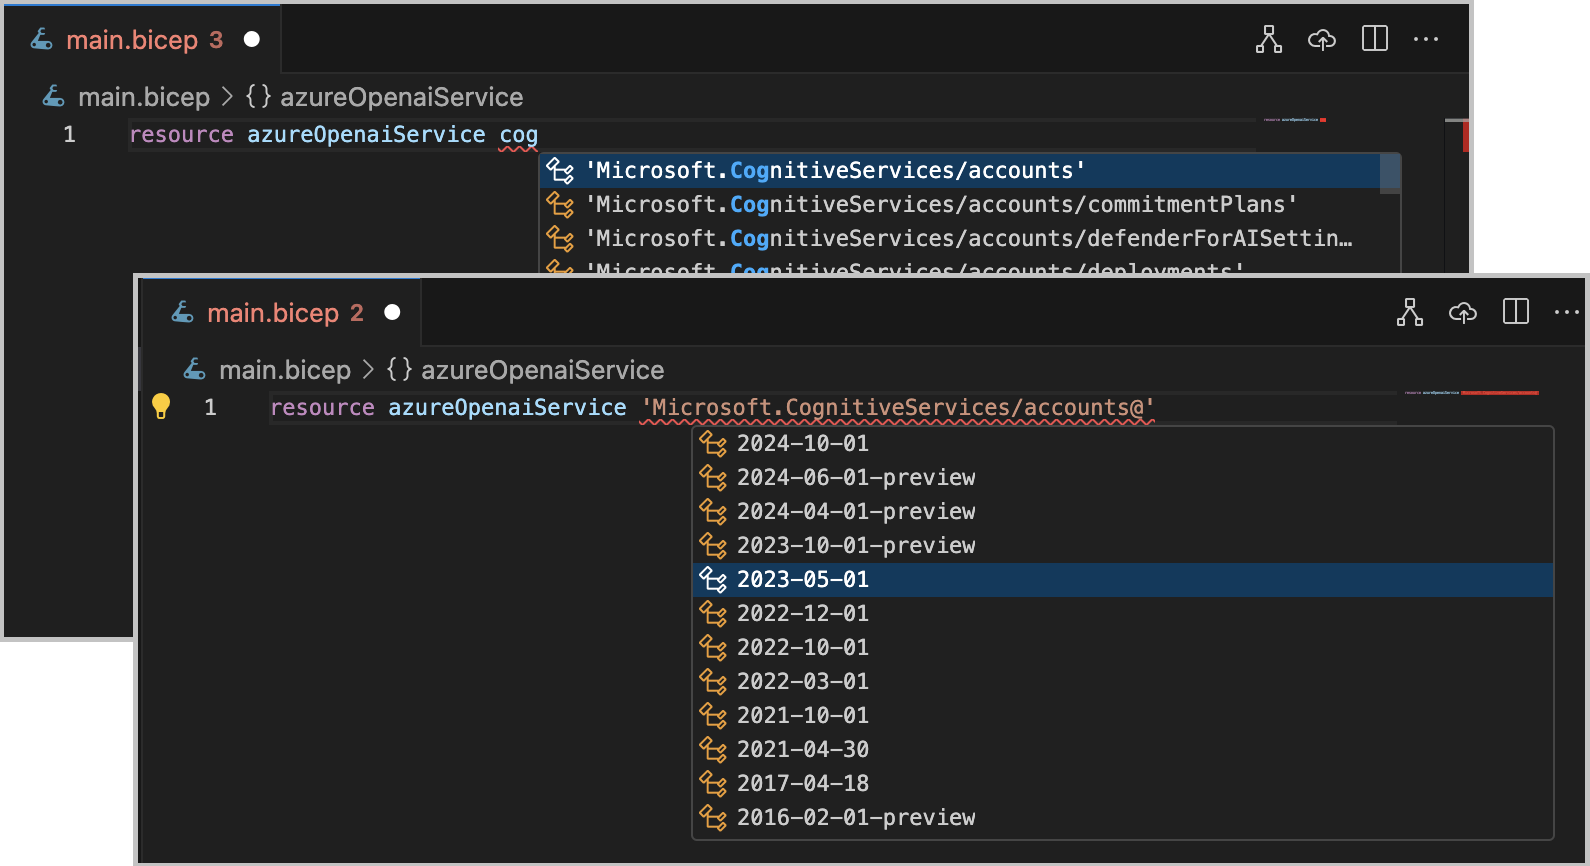Viewport: 1590px width, 866px height.
Task: Choose API version 2017-04-18
Action: click(x=1123, y=784)
